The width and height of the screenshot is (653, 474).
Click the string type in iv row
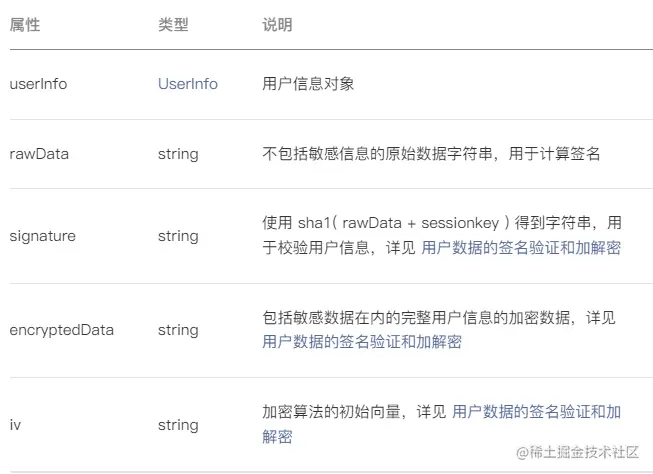tap(178, 425)
